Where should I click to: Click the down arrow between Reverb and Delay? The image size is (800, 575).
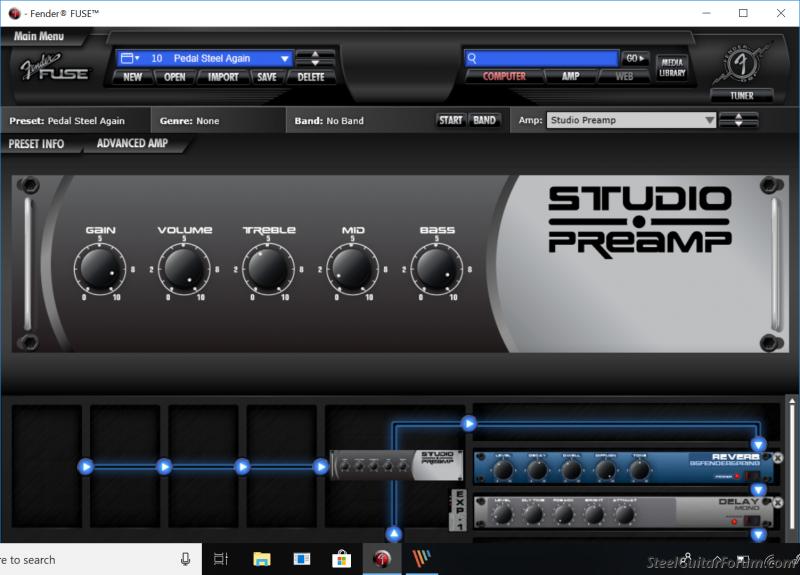(758, 490)
